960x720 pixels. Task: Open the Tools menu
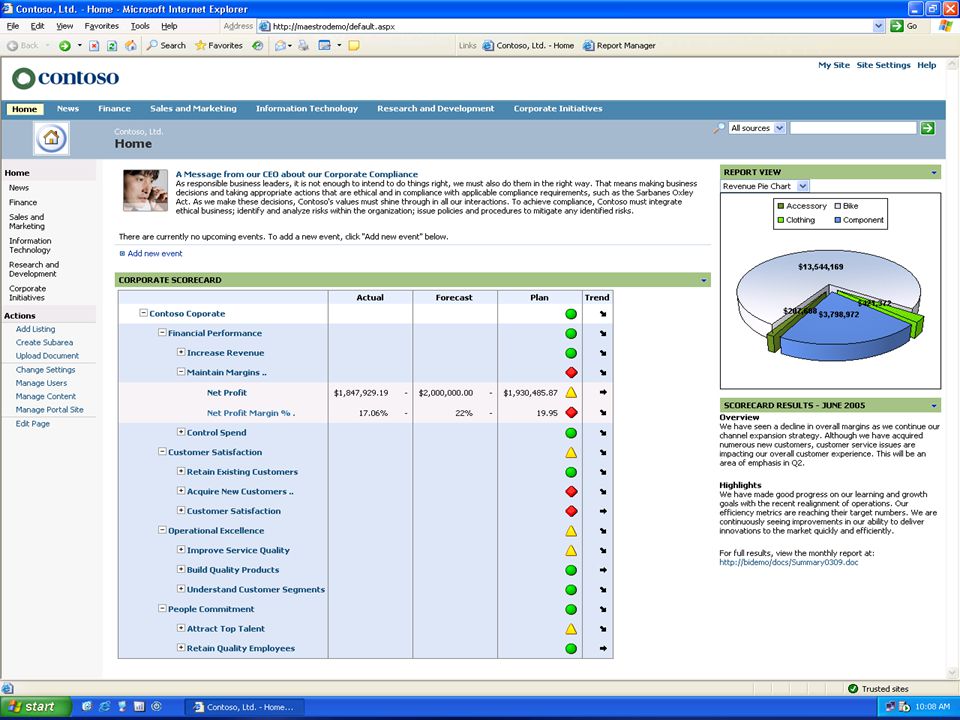[140, 26]
